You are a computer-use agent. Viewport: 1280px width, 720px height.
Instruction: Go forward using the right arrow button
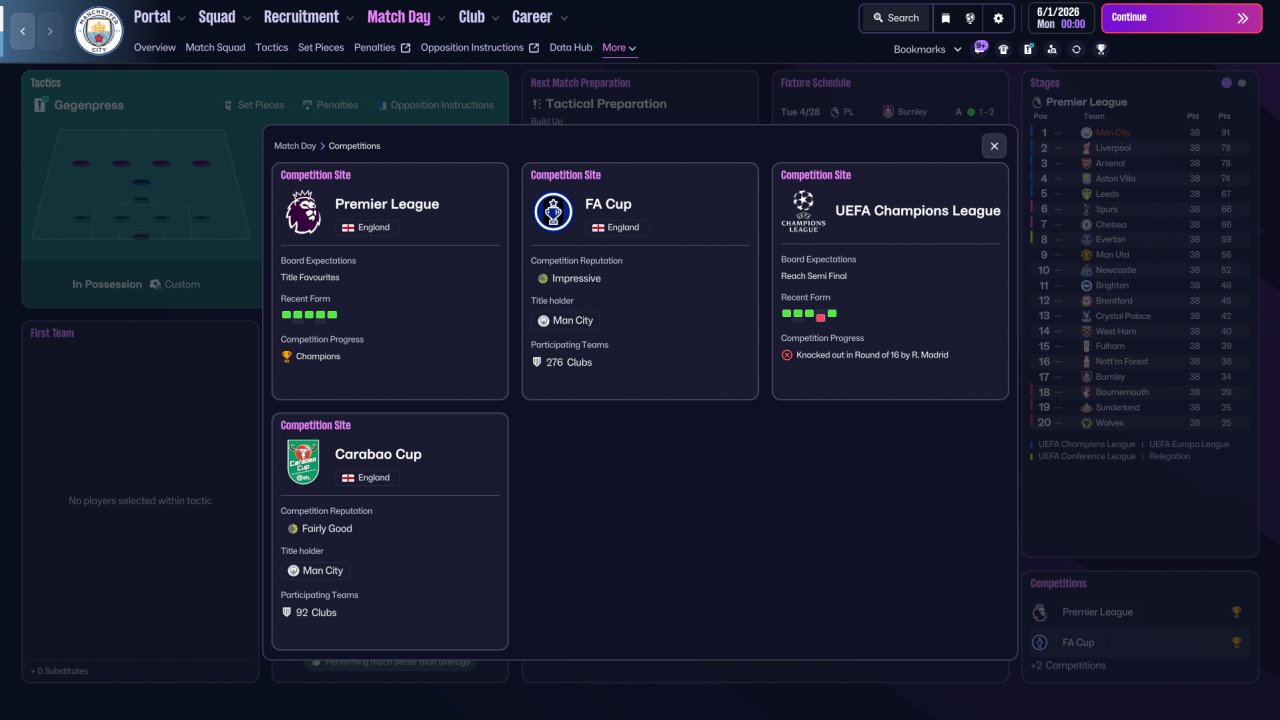tap(50, 32)
